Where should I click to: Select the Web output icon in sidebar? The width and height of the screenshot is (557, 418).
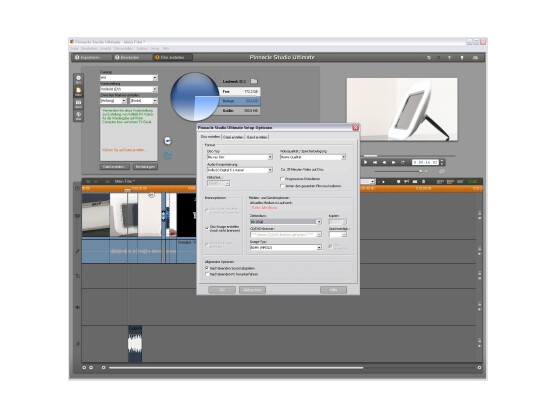79,116
